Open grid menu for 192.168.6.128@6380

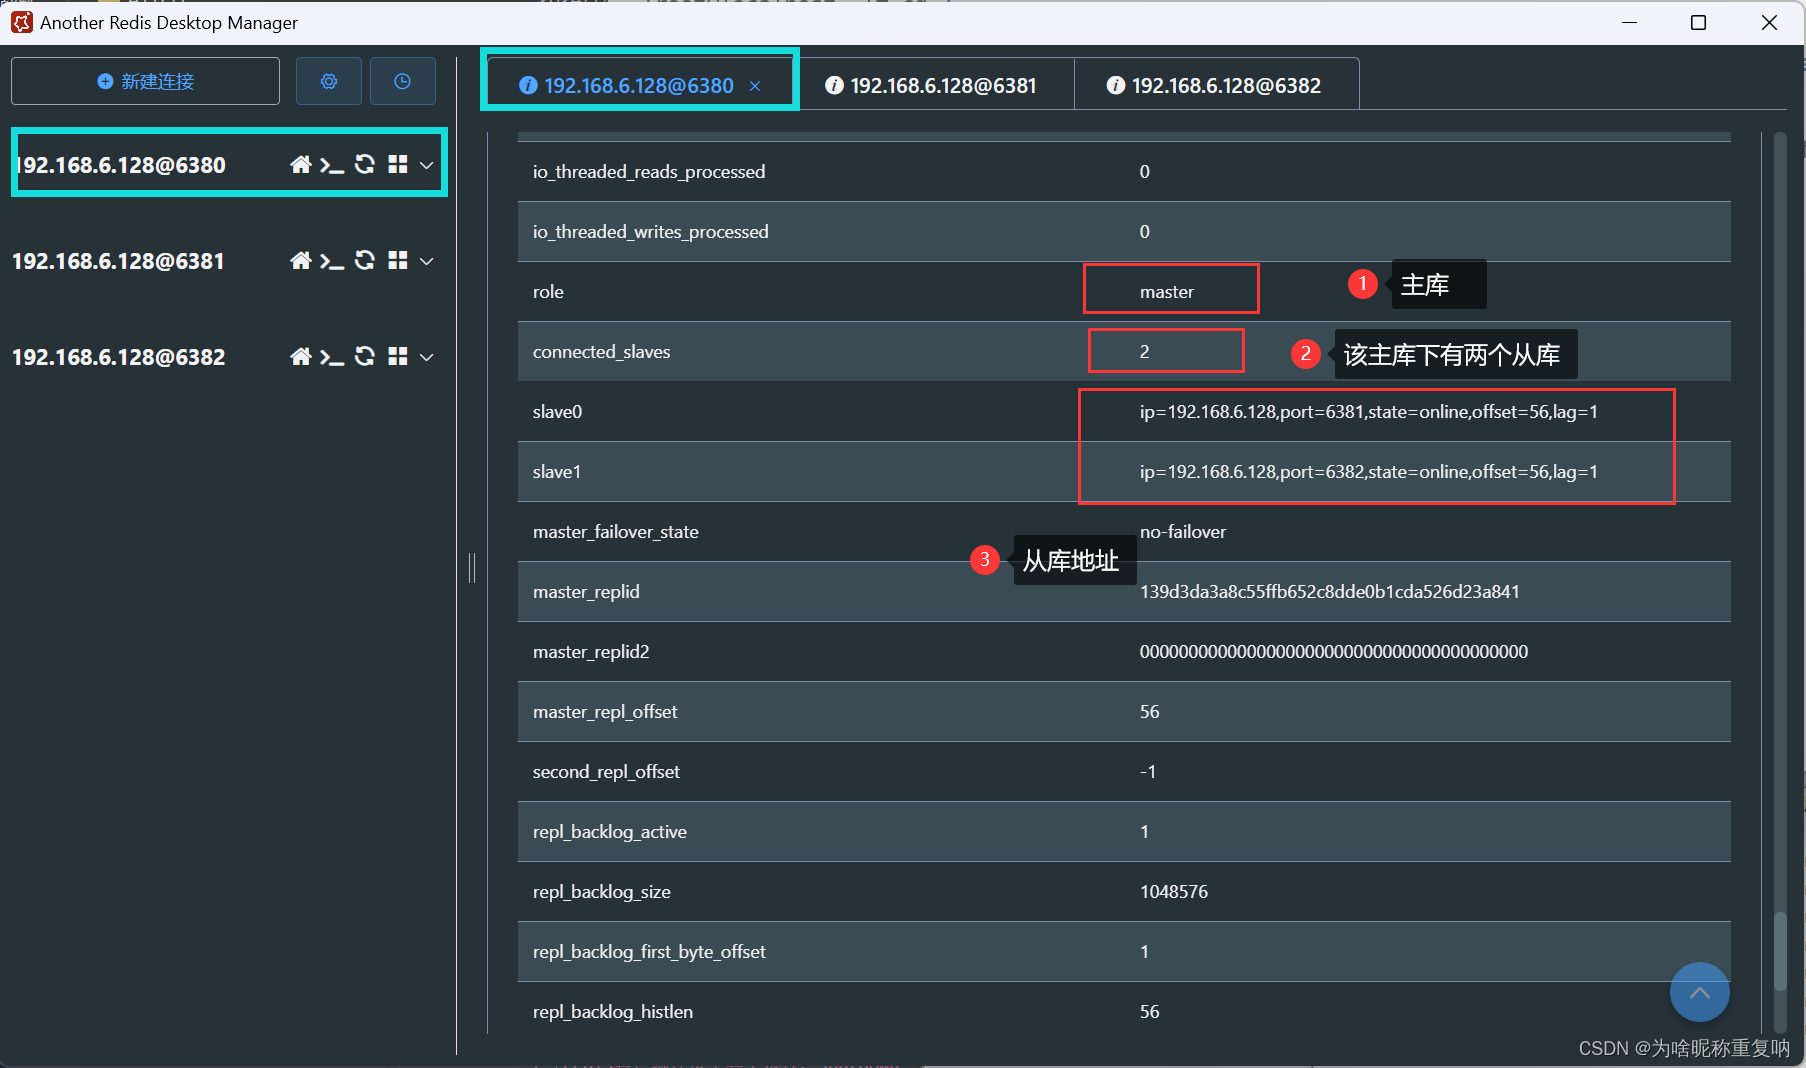[x=398, y=165]
